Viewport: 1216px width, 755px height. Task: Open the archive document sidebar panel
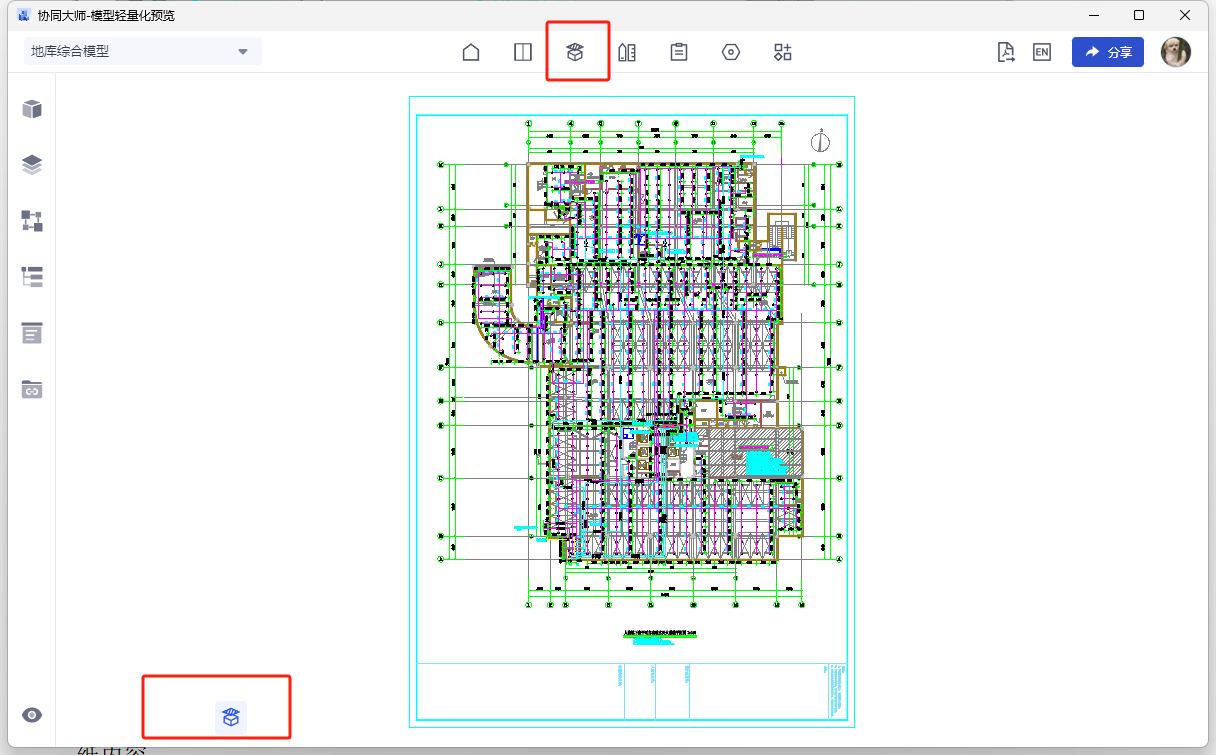click(x=32, y=333)
